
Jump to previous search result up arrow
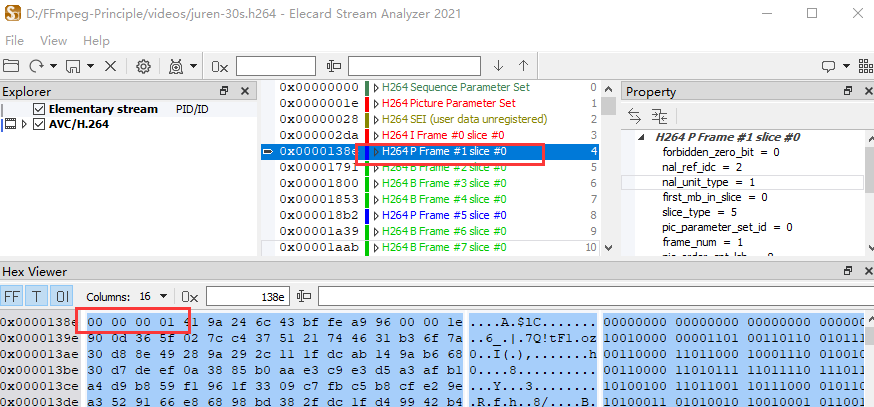523,66
